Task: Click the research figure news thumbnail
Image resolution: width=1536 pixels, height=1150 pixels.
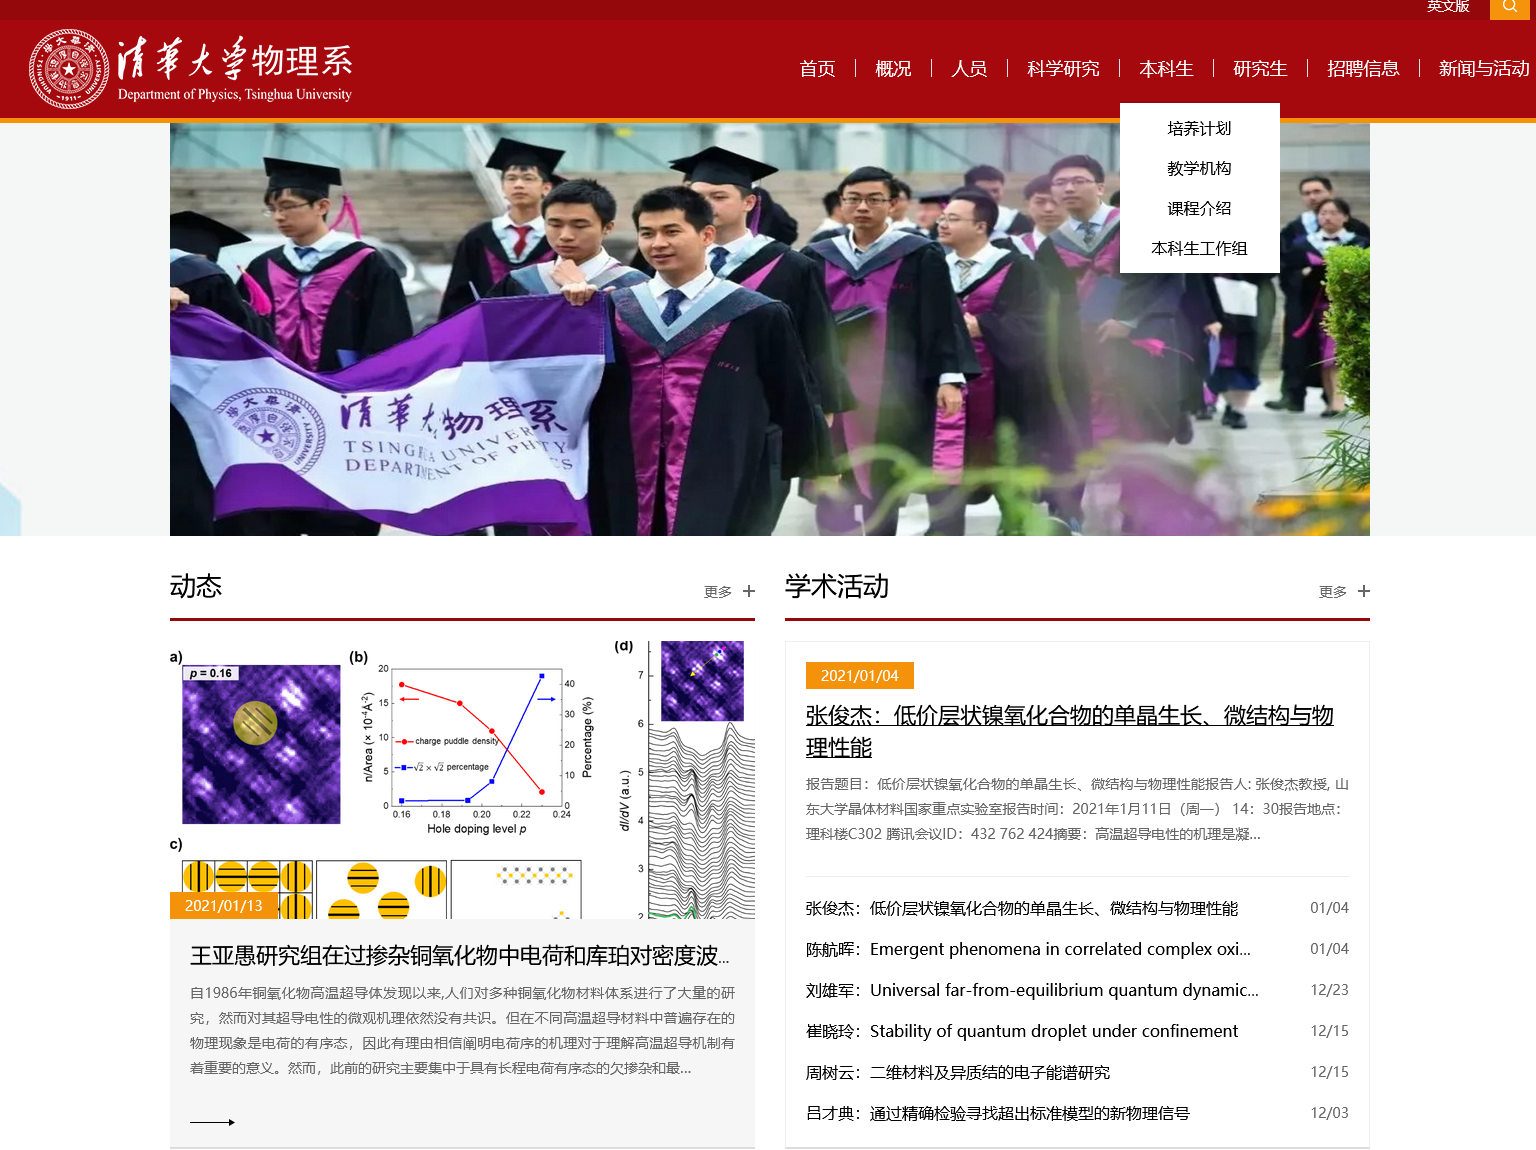Action: (x=462, y=779)
